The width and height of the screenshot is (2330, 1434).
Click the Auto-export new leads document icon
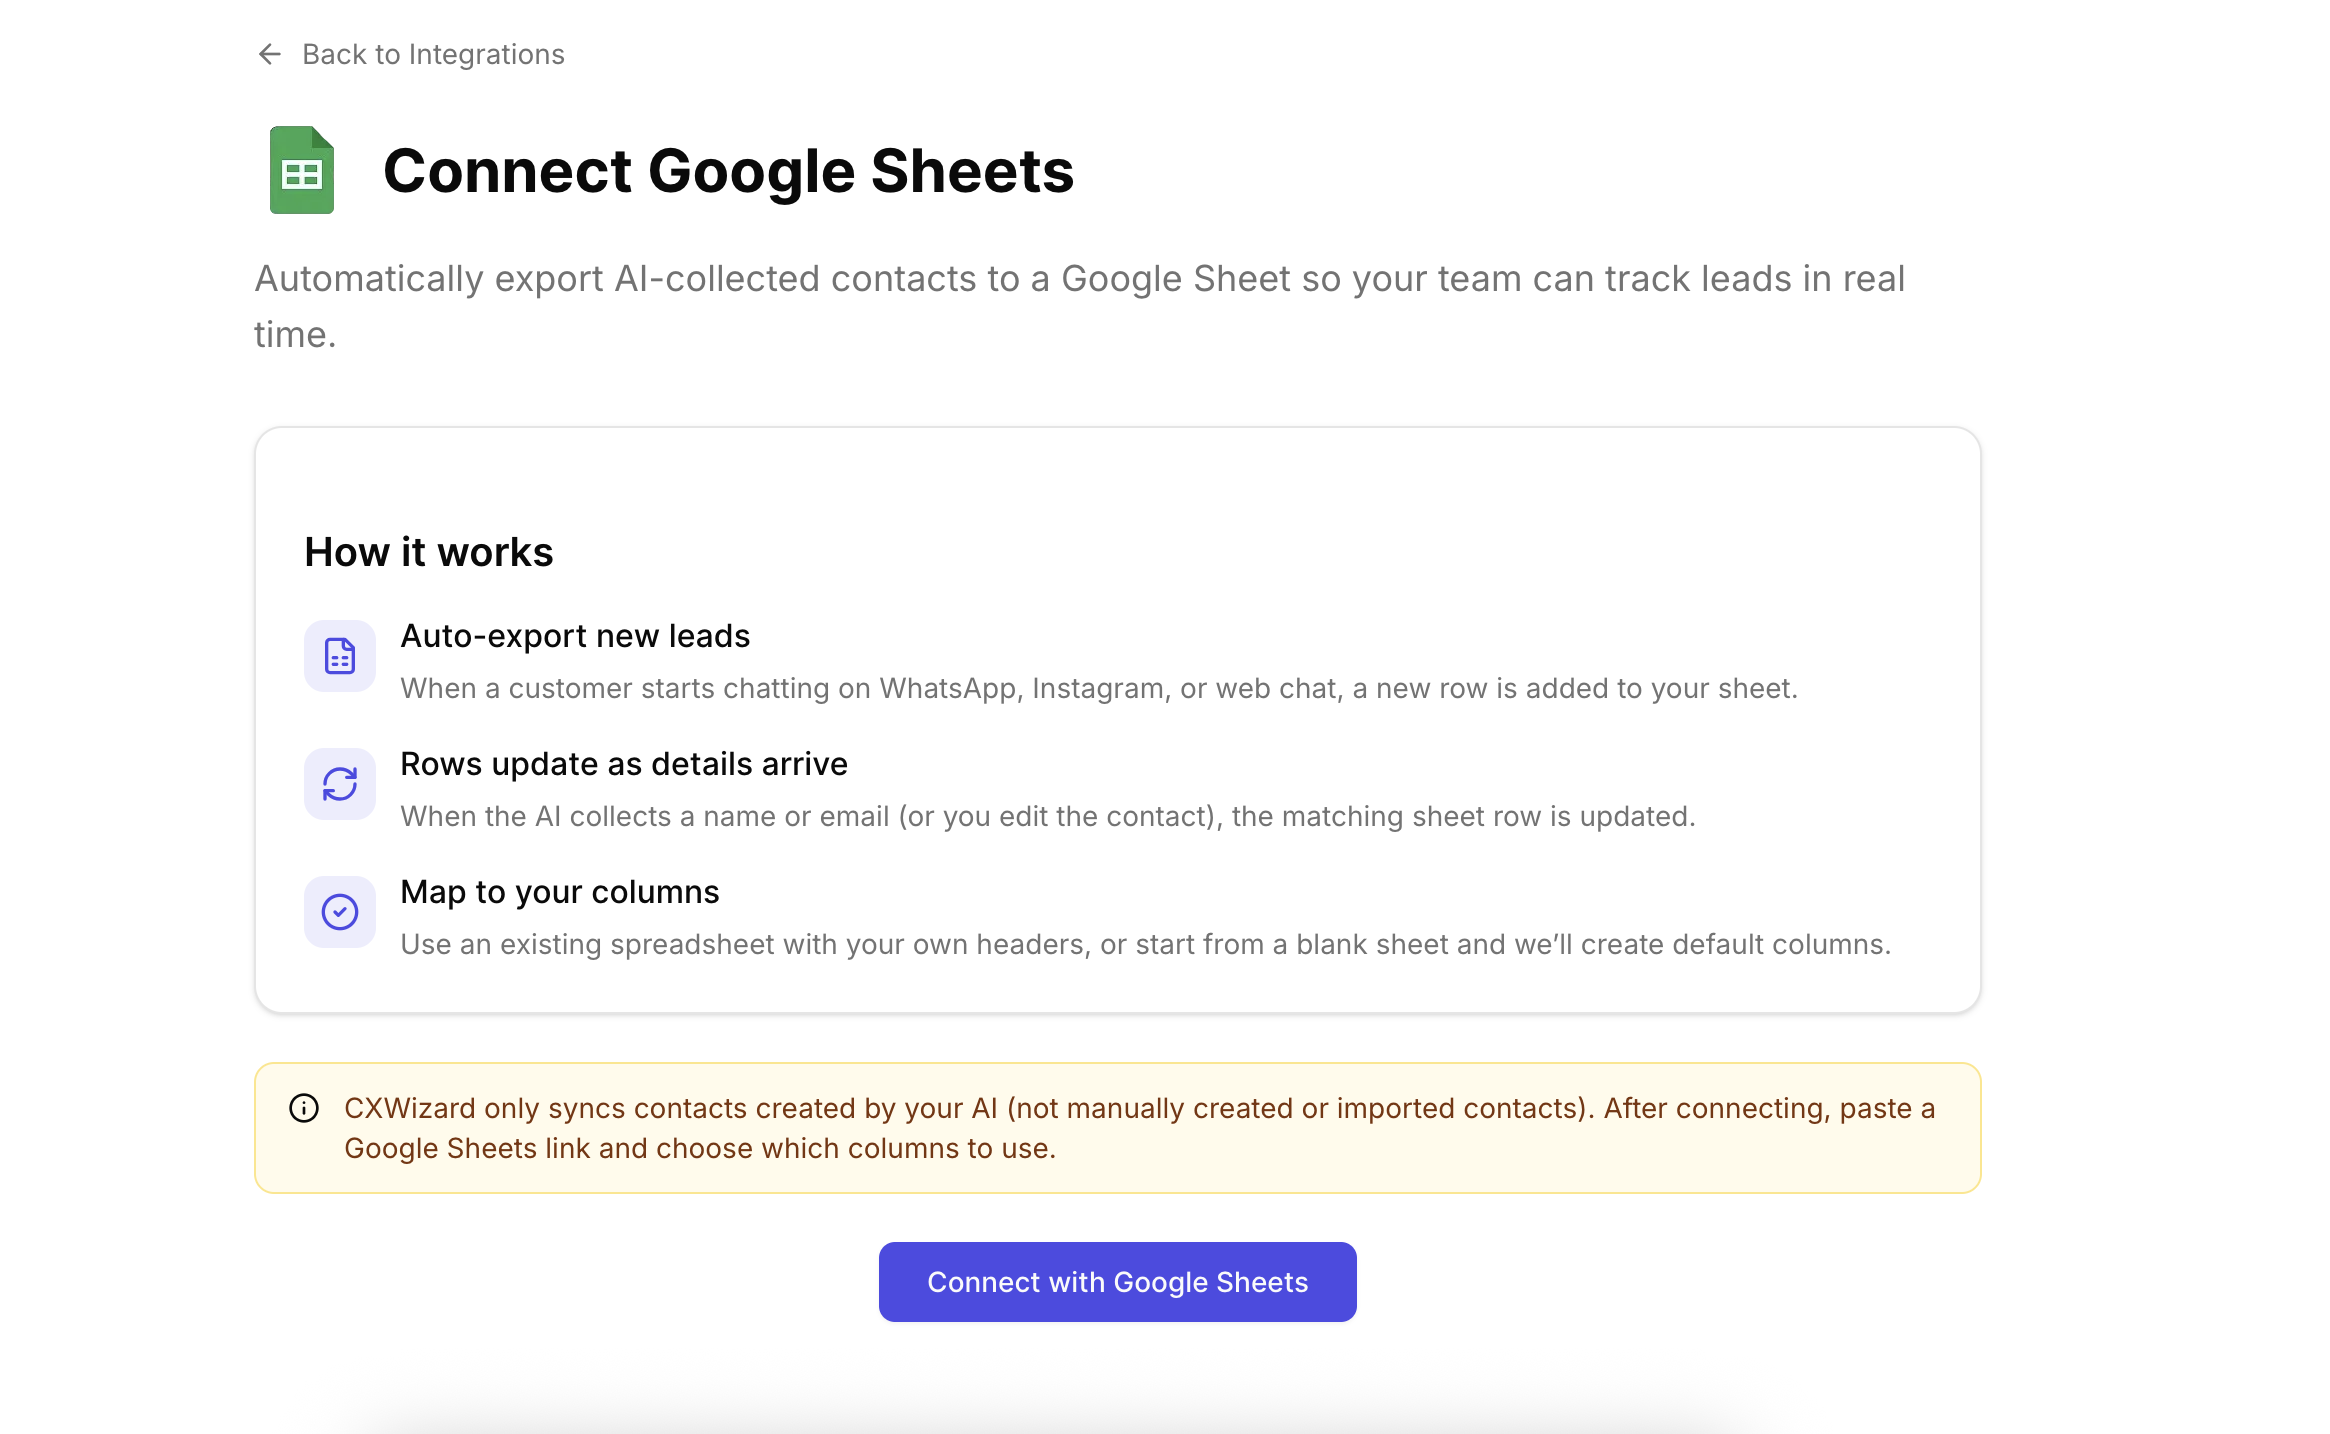340,656
